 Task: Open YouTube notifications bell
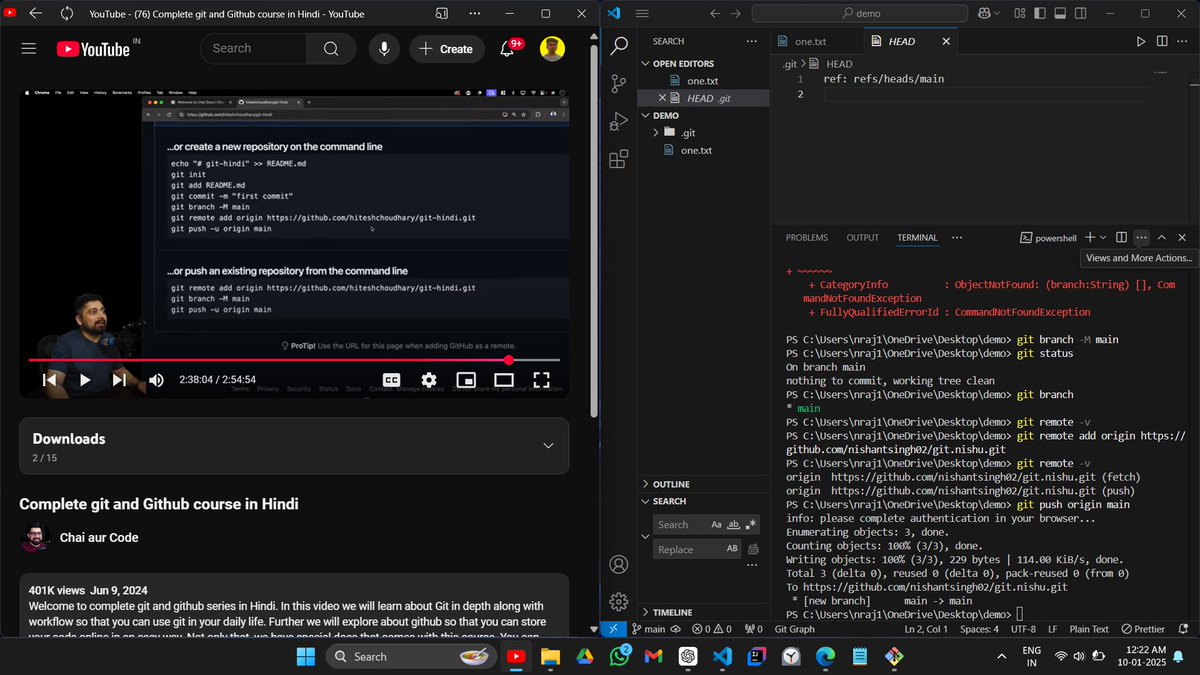pyautogui.click(x=507, y=48)
